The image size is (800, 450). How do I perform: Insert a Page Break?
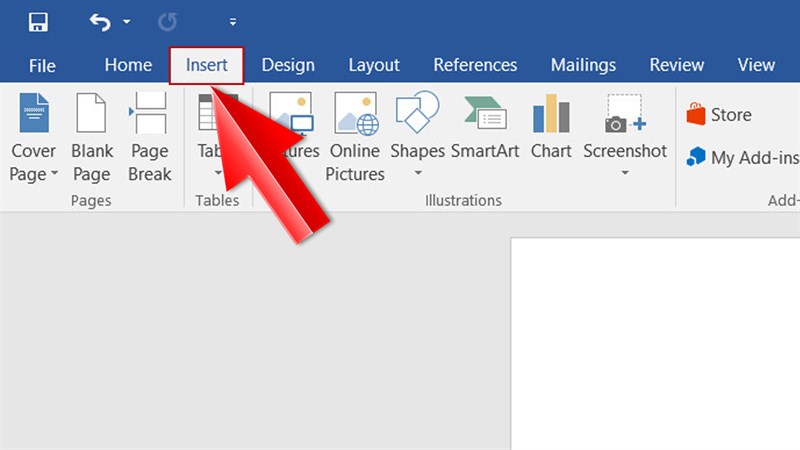click(x=149, y=137)
